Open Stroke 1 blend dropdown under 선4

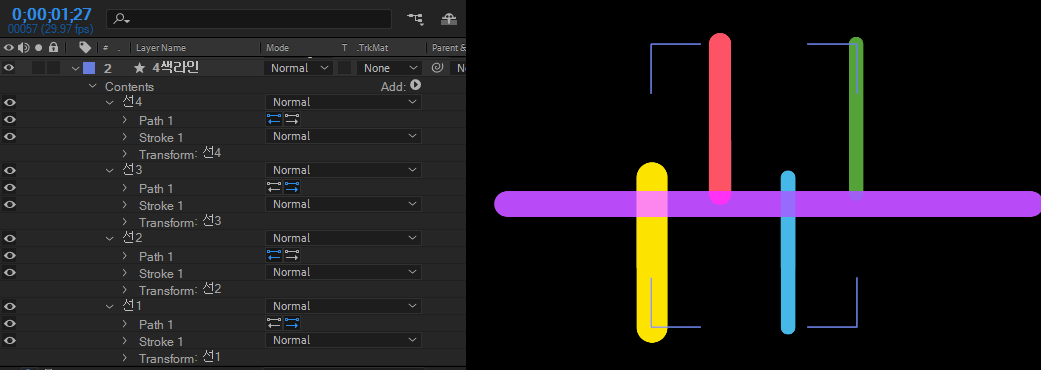point(343,136)
